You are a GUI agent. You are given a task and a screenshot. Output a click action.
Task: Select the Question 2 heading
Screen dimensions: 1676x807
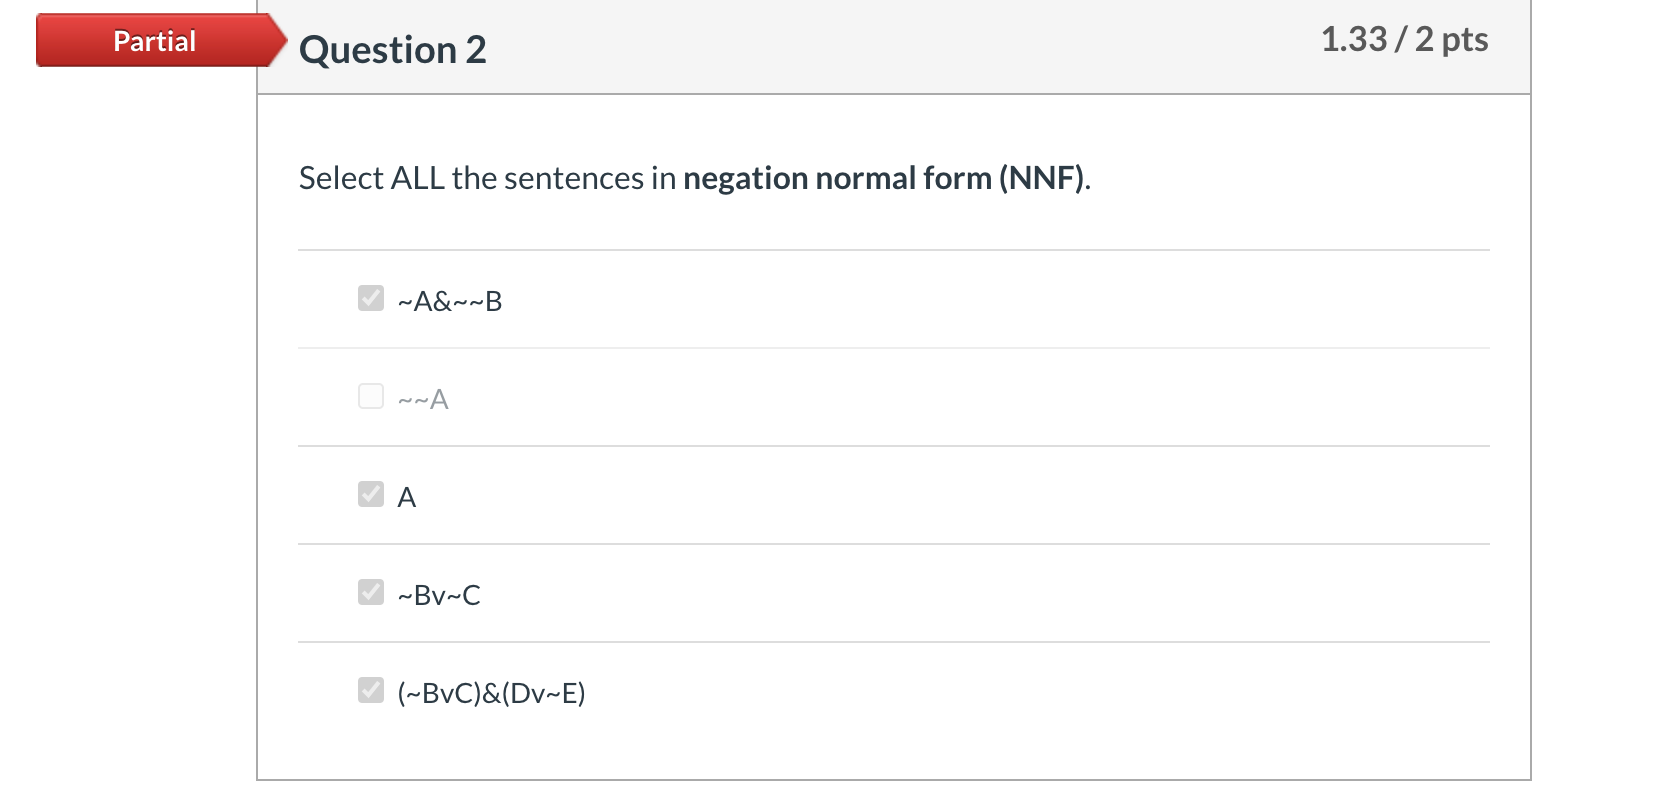point(393,49)
